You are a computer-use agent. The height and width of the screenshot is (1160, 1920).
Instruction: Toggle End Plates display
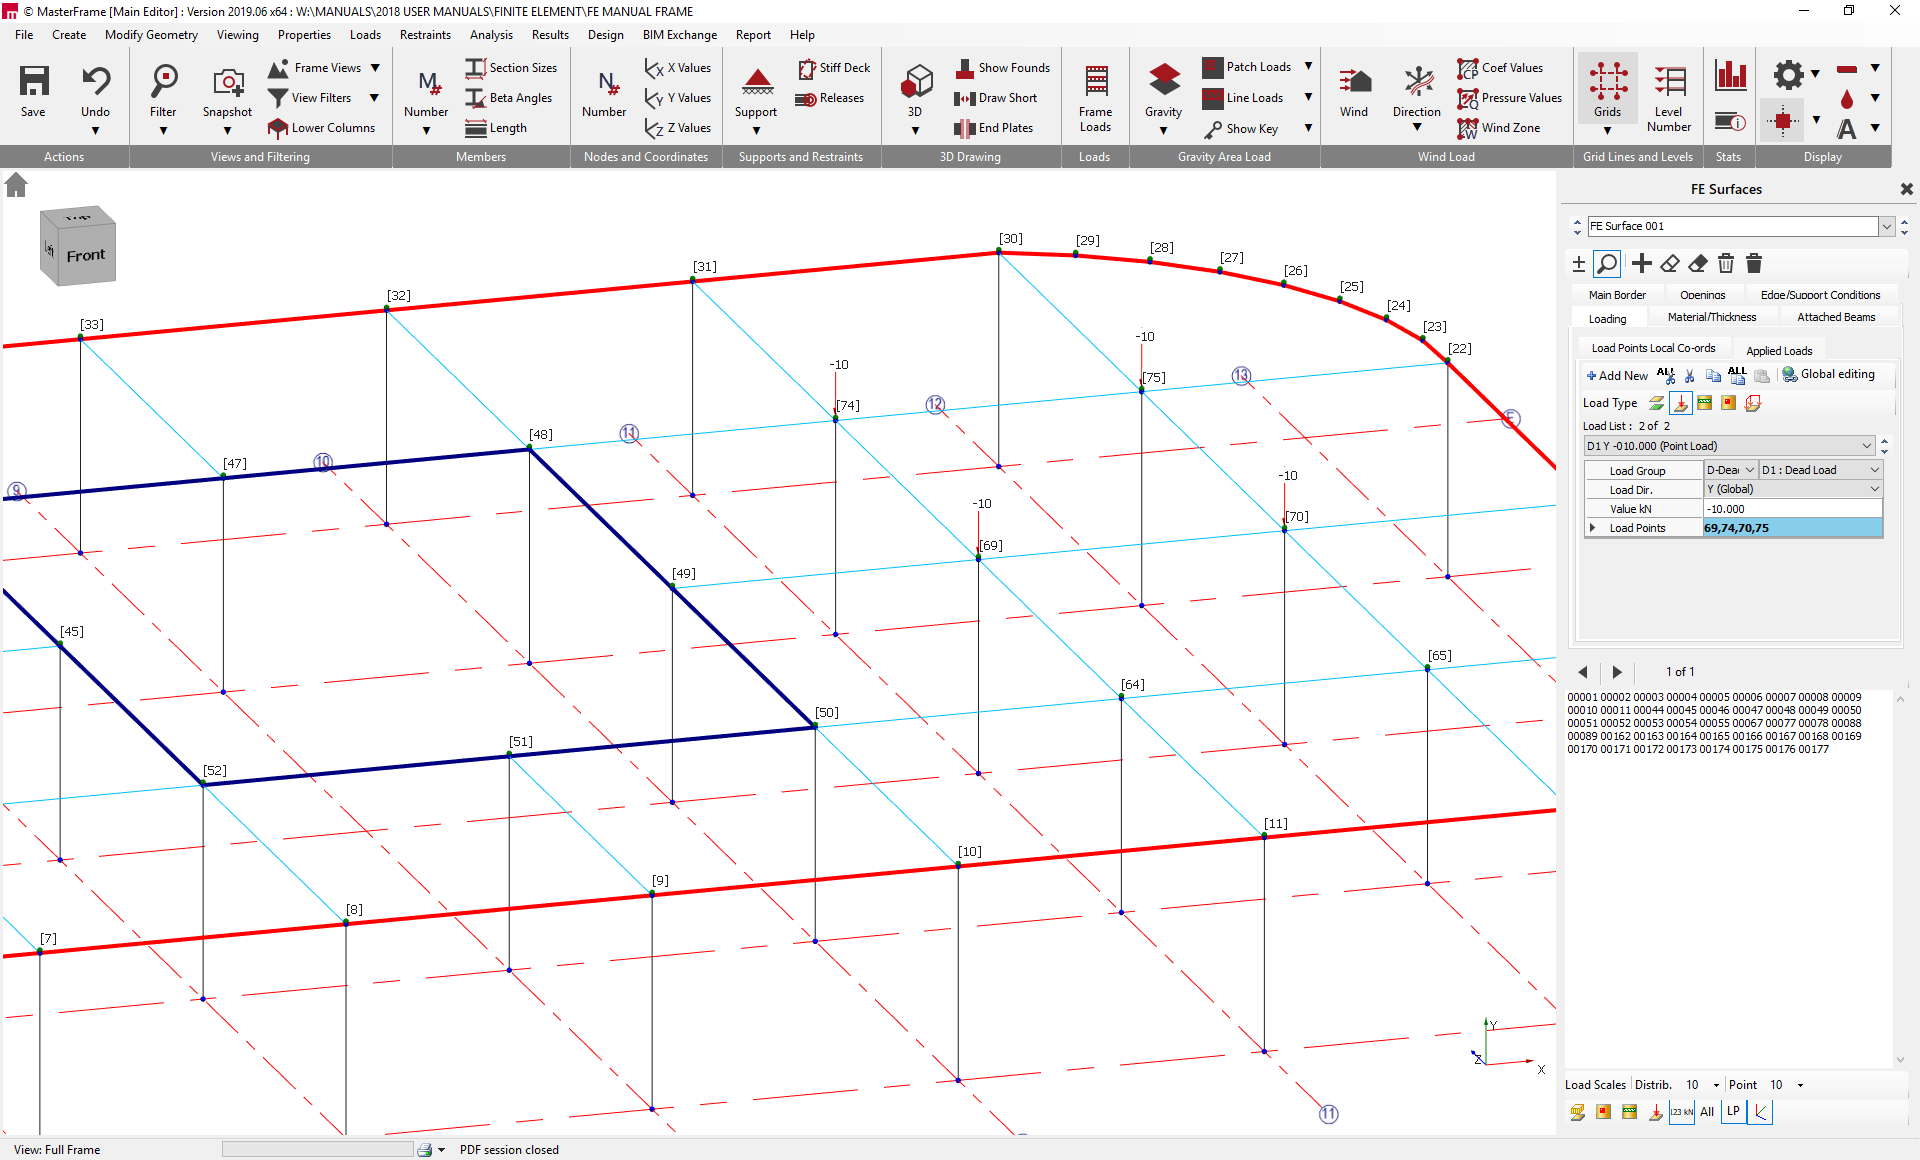[x=994, y=128]
